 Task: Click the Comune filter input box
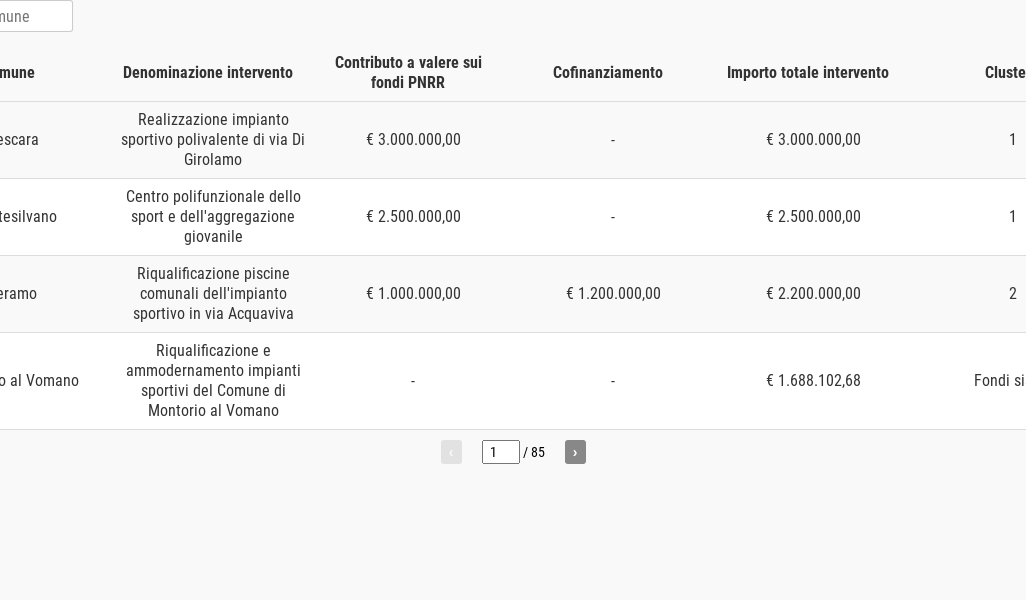pyautogui.click(x=34, y=16)
